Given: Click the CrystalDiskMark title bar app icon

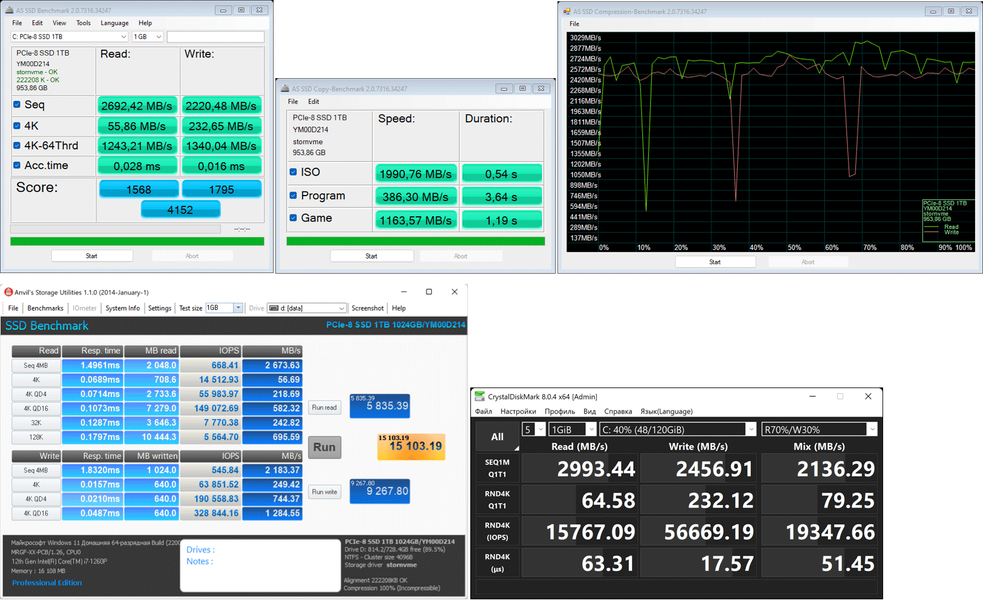Looking at the screenshot, I should pos(479,395).
